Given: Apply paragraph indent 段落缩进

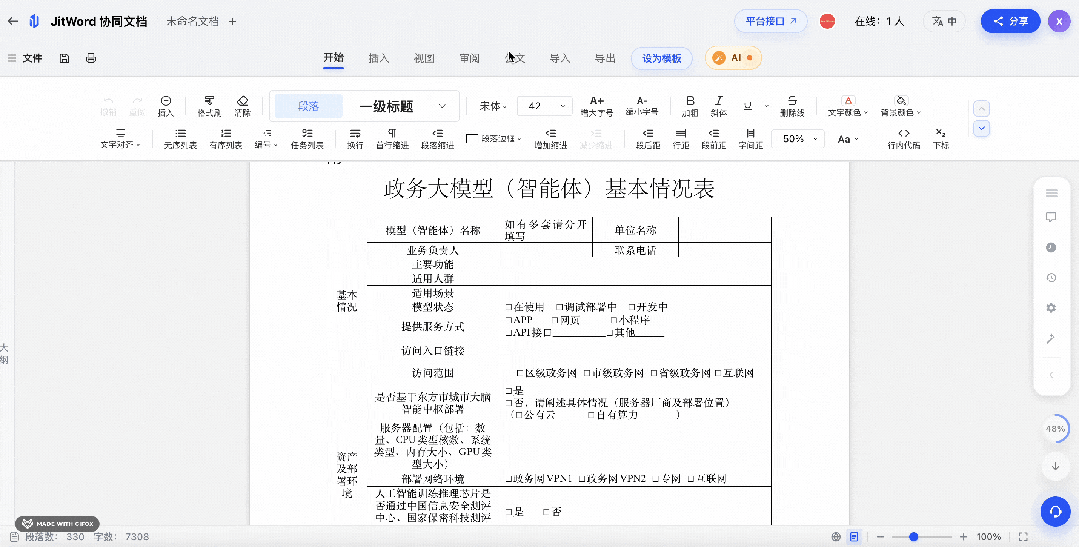Looking at the screenshot, I should tap(437, 138).
